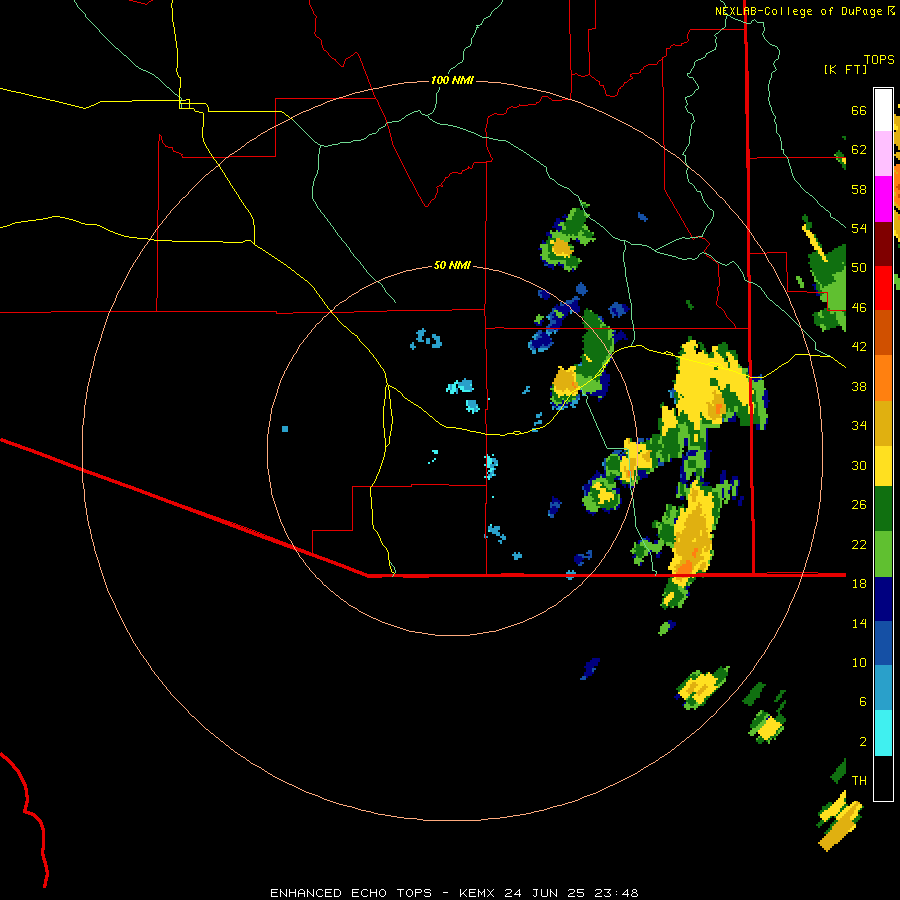900x900 pixels.
Task: Click the 30 legend value
Action: [x=859, y=465]
